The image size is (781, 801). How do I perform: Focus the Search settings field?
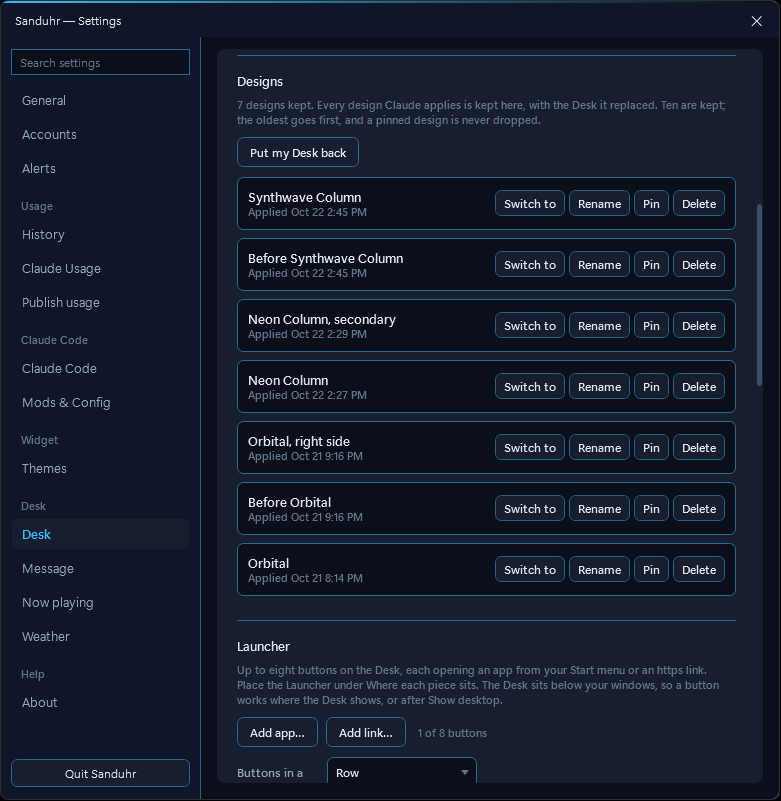pos(100,62)
